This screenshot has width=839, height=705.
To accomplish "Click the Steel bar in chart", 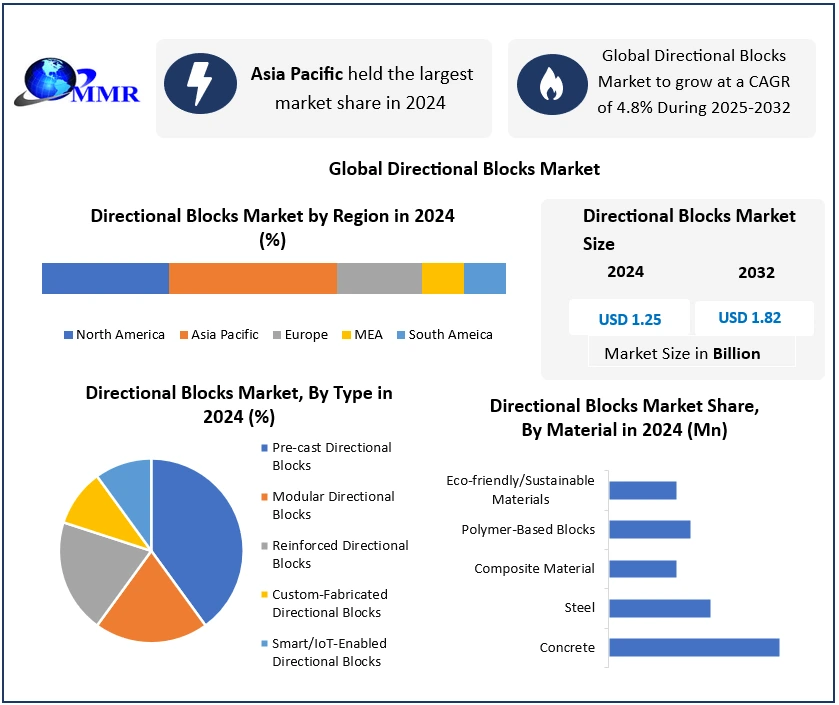I will point(659,608).
